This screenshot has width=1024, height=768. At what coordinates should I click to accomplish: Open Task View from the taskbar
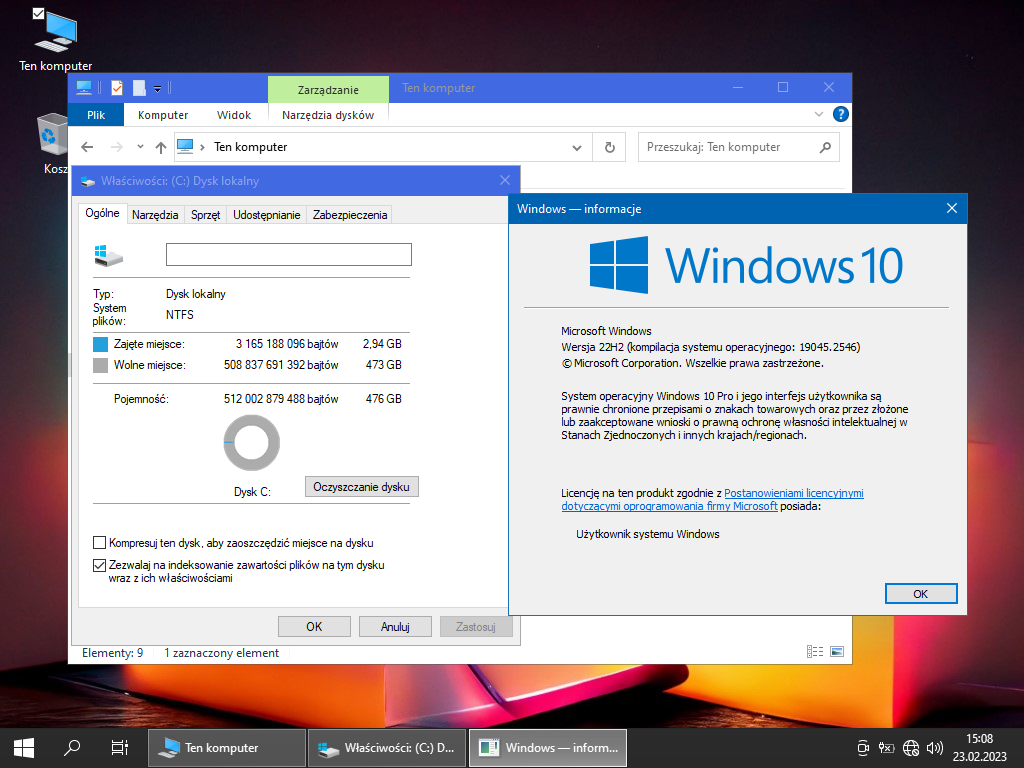pos(119,747)
